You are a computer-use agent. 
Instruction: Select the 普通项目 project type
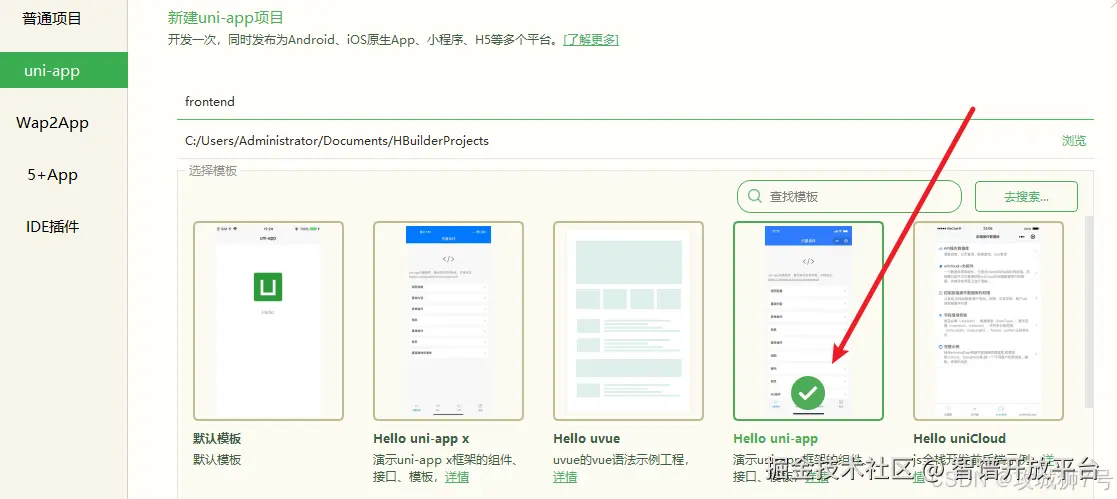[x=52, y=19]
